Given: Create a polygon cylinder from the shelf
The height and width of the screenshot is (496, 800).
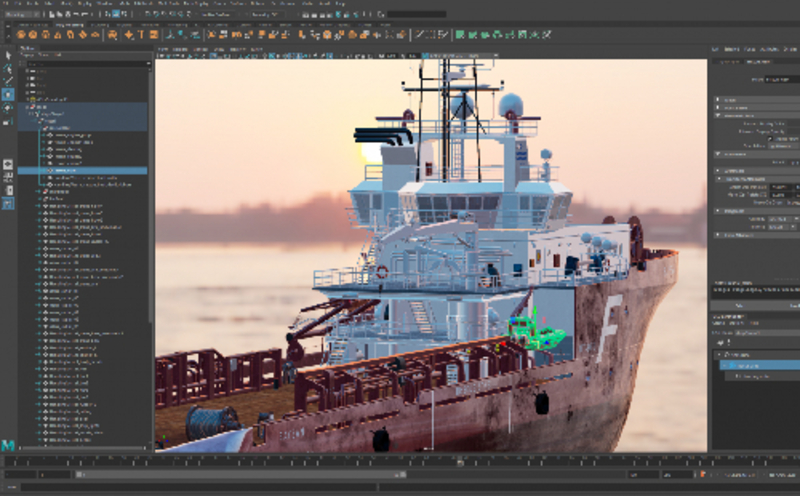Looking at the screenshot, I should pos(45,35).
